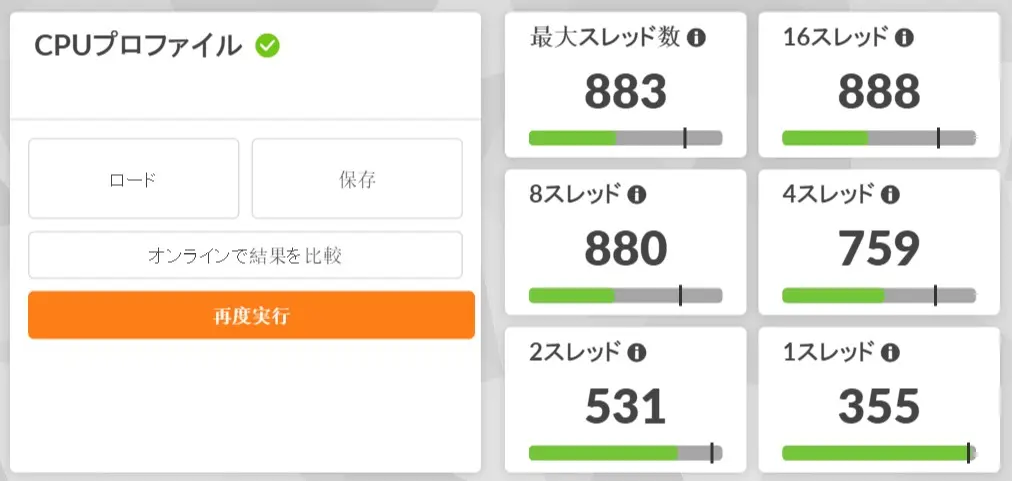Open info icon next to 1スレッド
The height and width of the screenshot is (481, 1012).
(890, 352)
